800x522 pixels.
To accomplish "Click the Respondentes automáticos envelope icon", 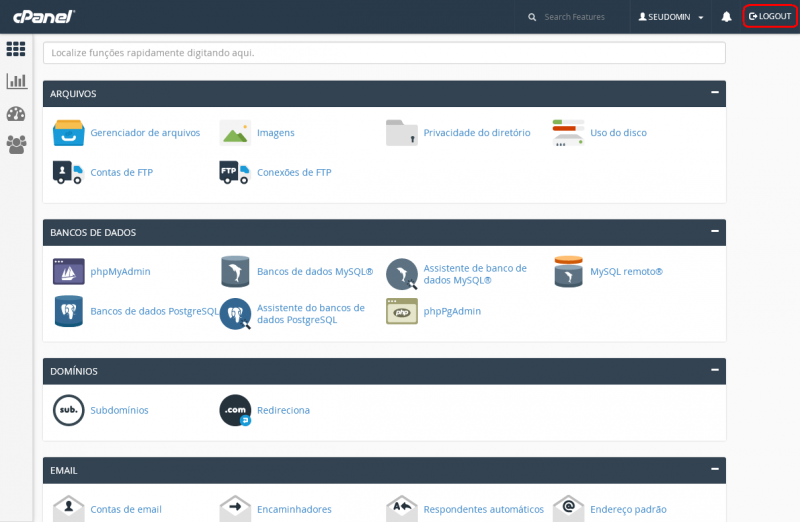I will point(402,508).
